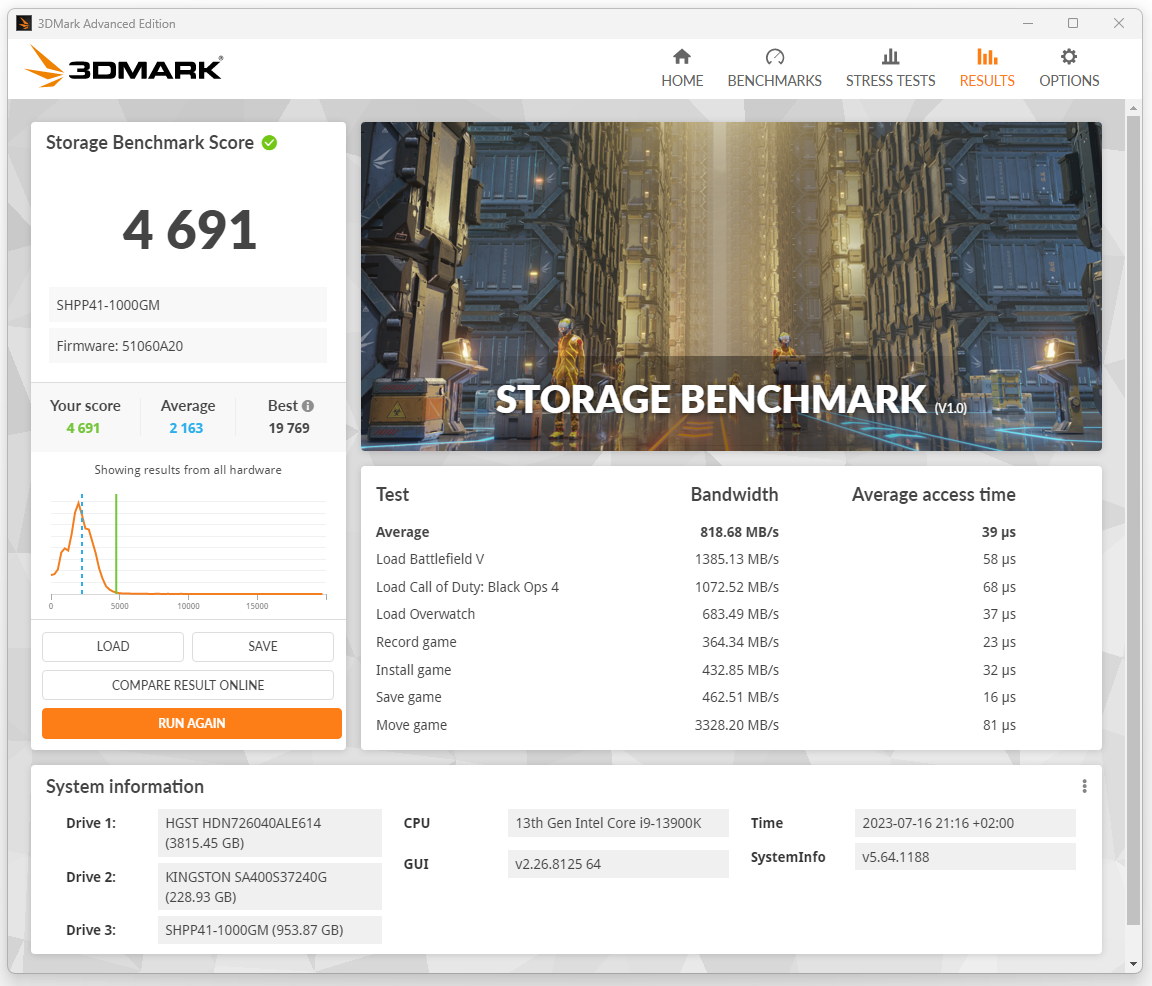Click the info icon next to Best
Viewport: 1152px width, 986px height.
click(x=308, y=406)
